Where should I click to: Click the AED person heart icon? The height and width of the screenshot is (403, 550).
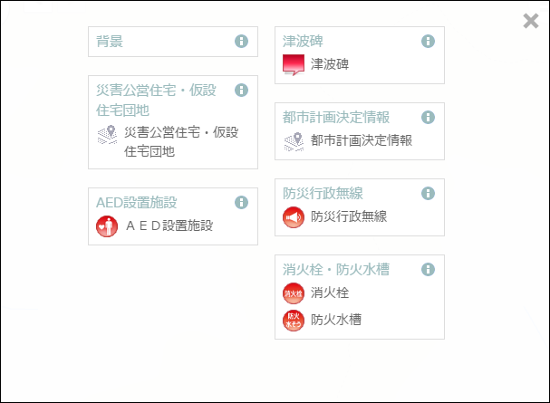pyautogui.click(x=107, y=226)
